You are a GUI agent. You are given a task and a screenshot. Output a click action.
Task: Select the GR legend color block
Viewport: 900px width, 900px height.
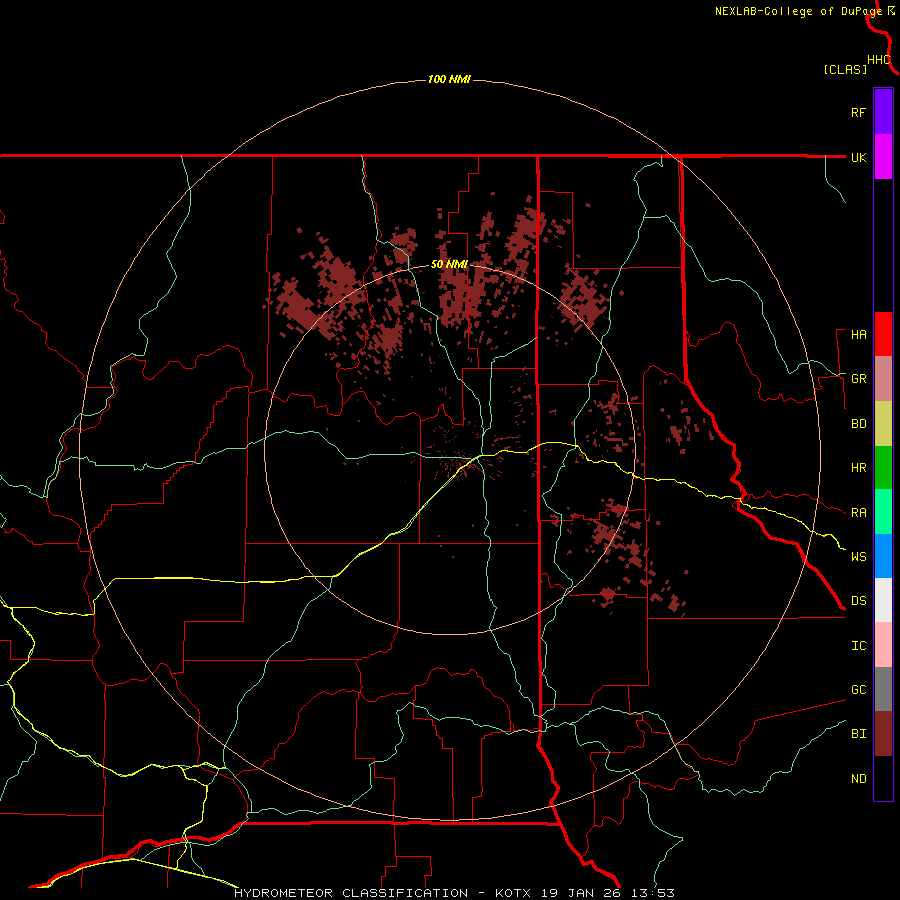coord(883,379)
